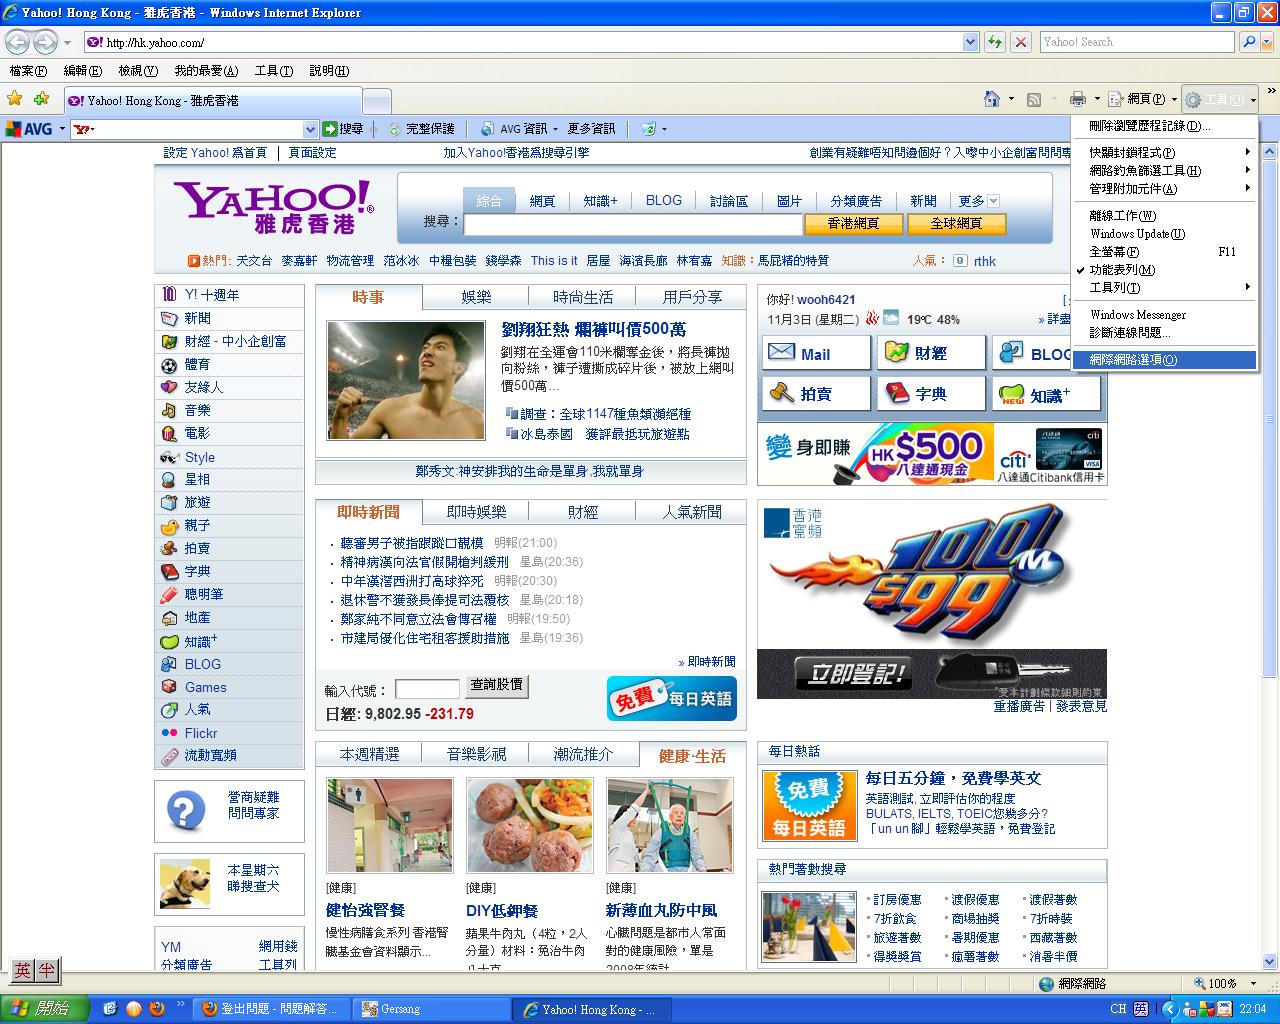1280x1024 pixels.
Task: Expand 快顯封鎖程式 popup blocker submenu
Action: 1164,153
